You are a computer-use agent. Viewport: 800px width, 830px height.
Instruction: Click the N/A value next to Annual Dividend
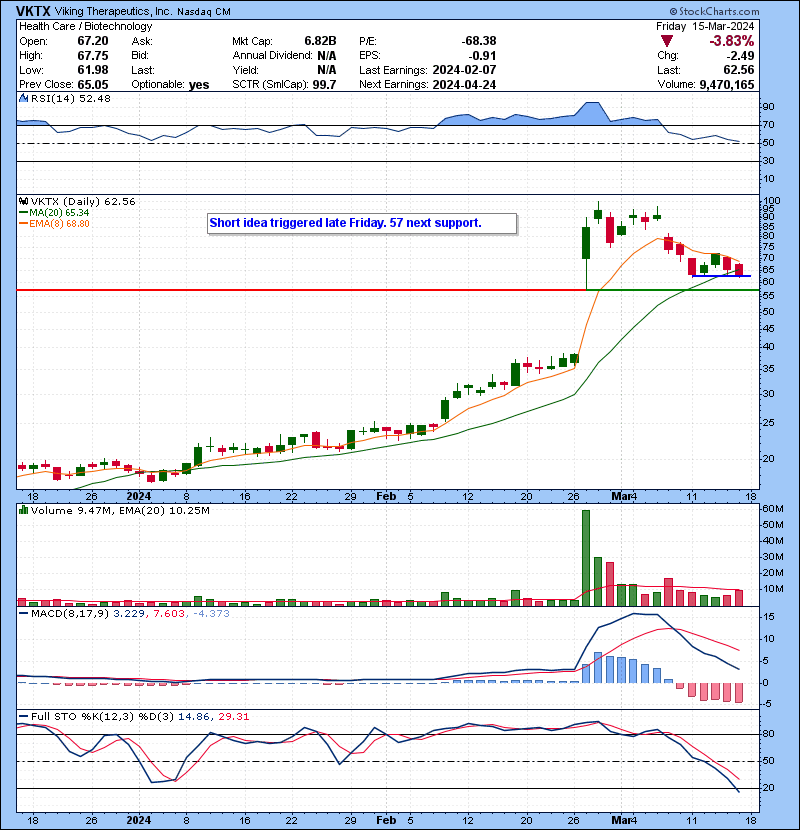click(x=327, y=56)
